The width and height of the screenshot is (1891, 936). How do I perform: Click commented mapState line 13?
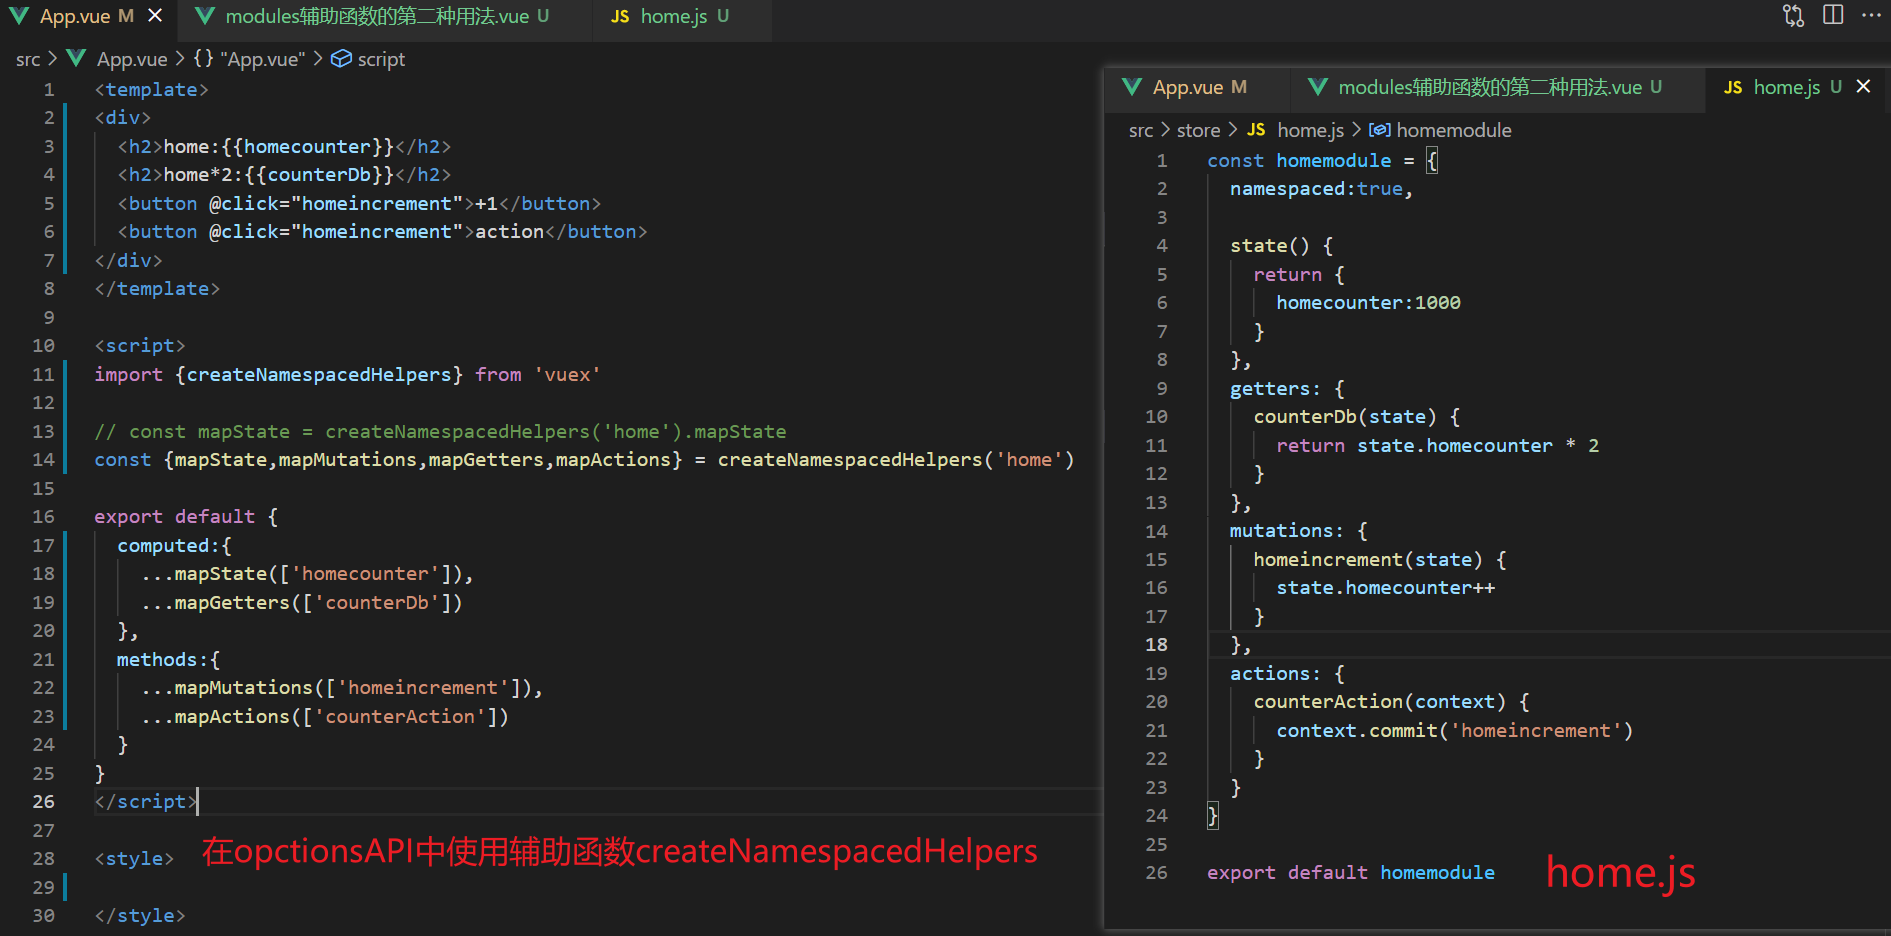pos(440,432)
